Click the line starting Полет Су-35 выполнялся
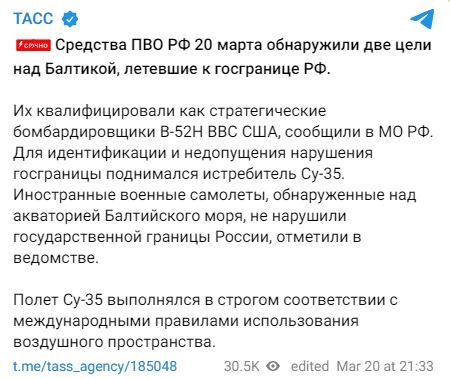450x379 pixels. pos(205,300)
